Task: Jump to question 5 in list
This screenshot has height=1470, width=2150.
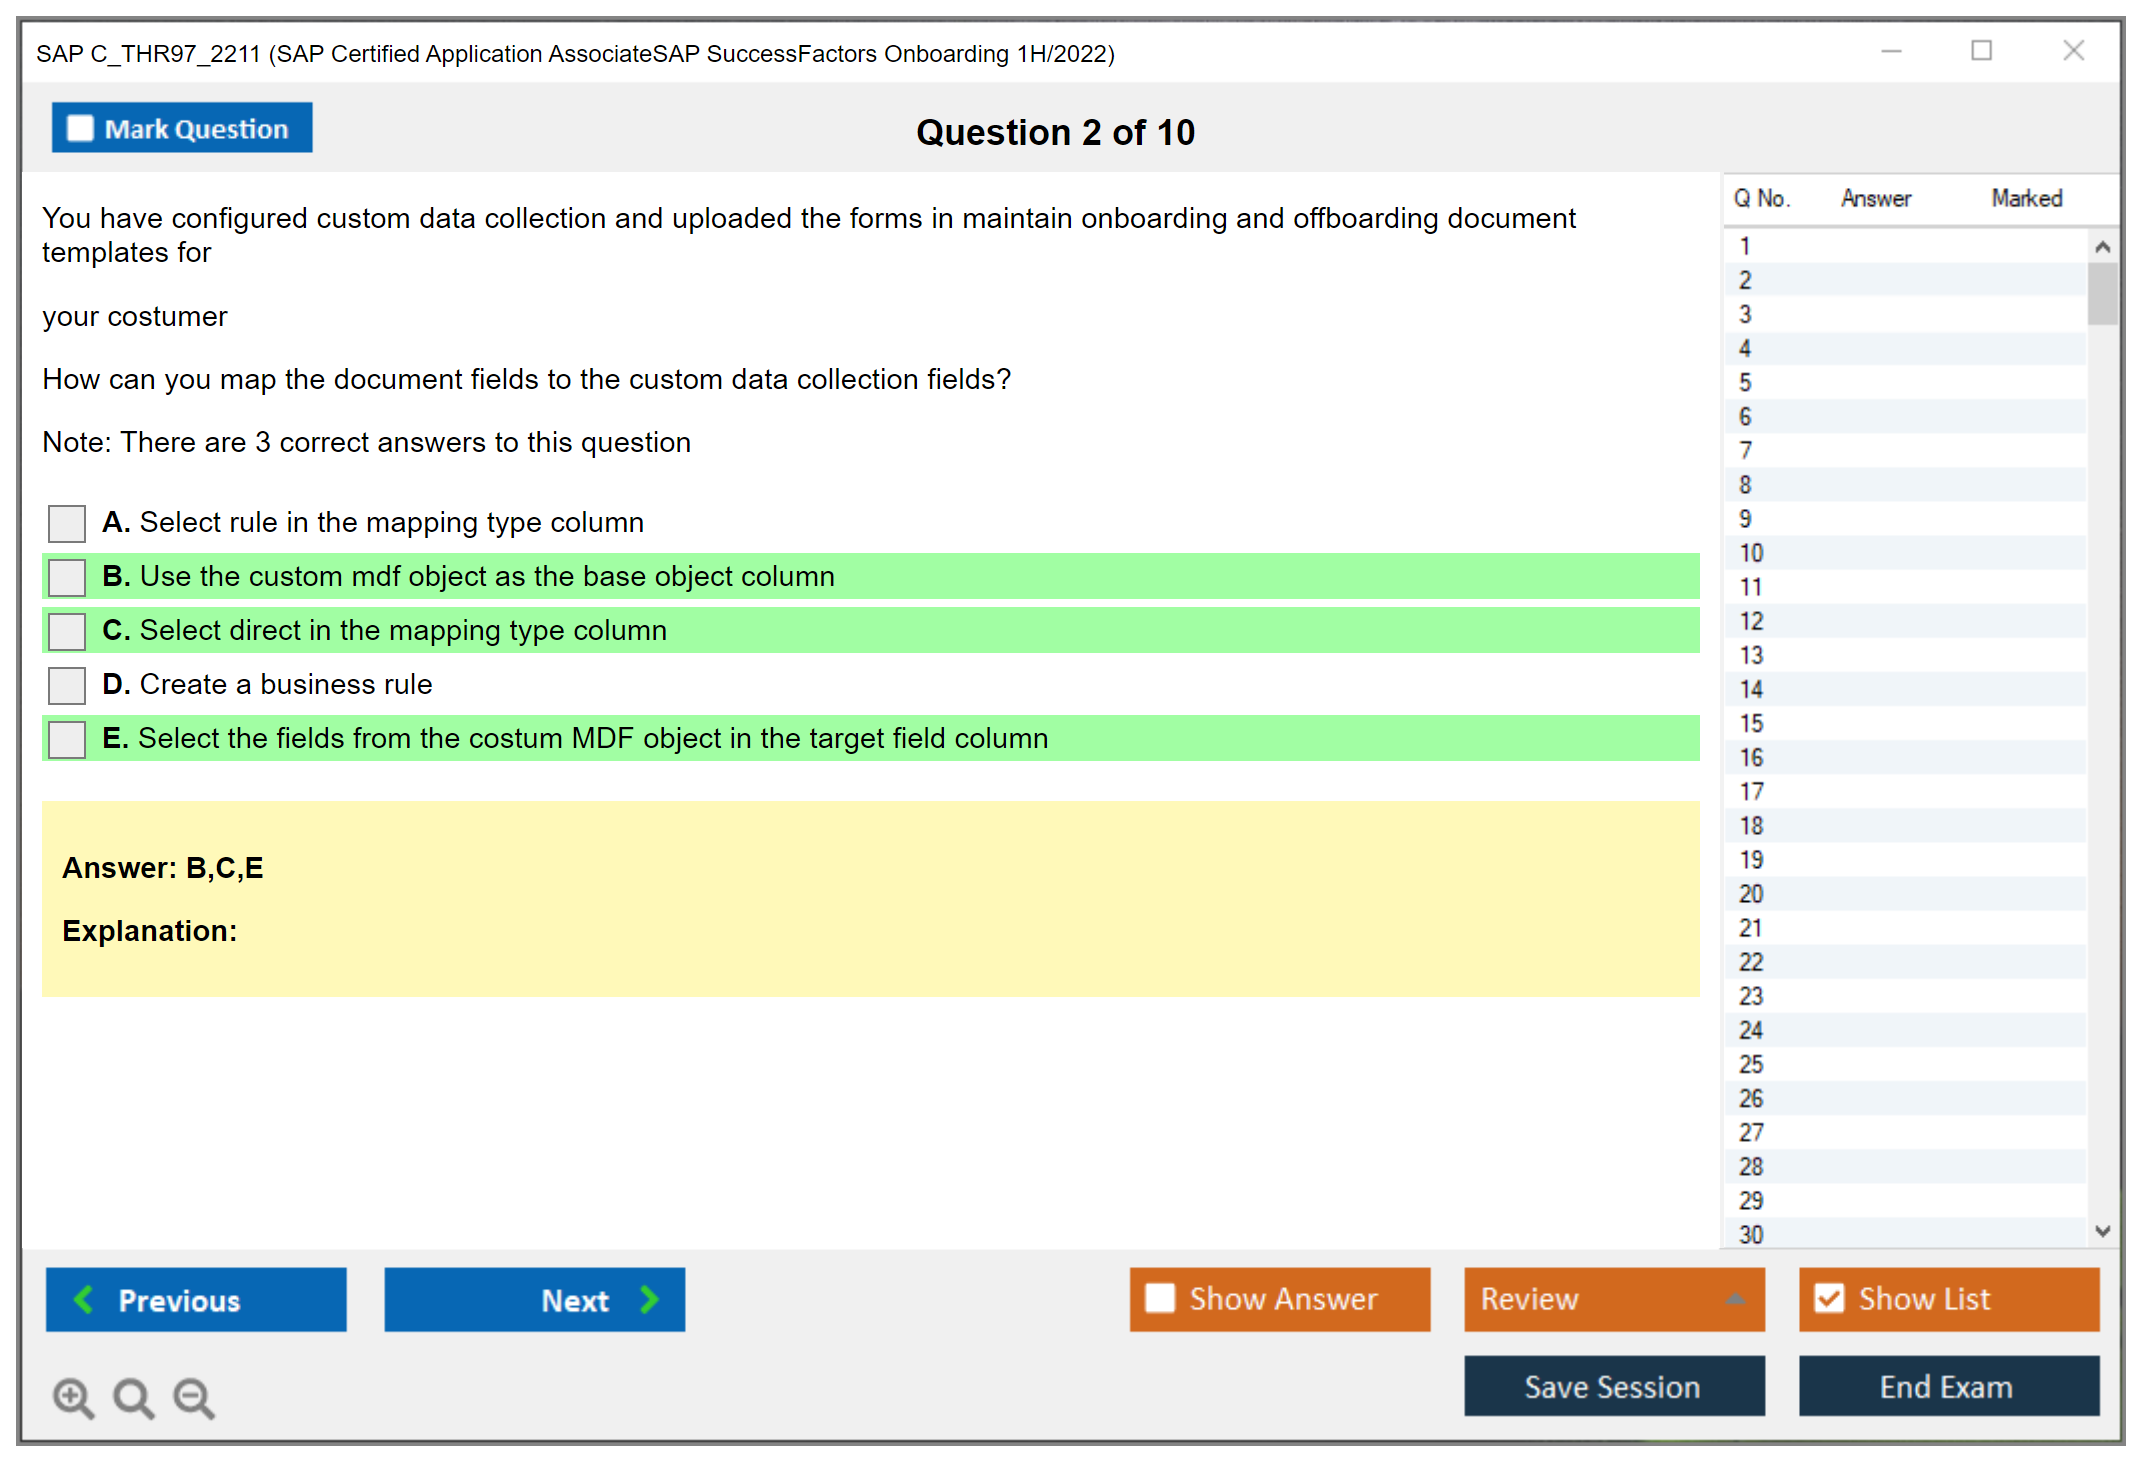Action: point(1746,383)
